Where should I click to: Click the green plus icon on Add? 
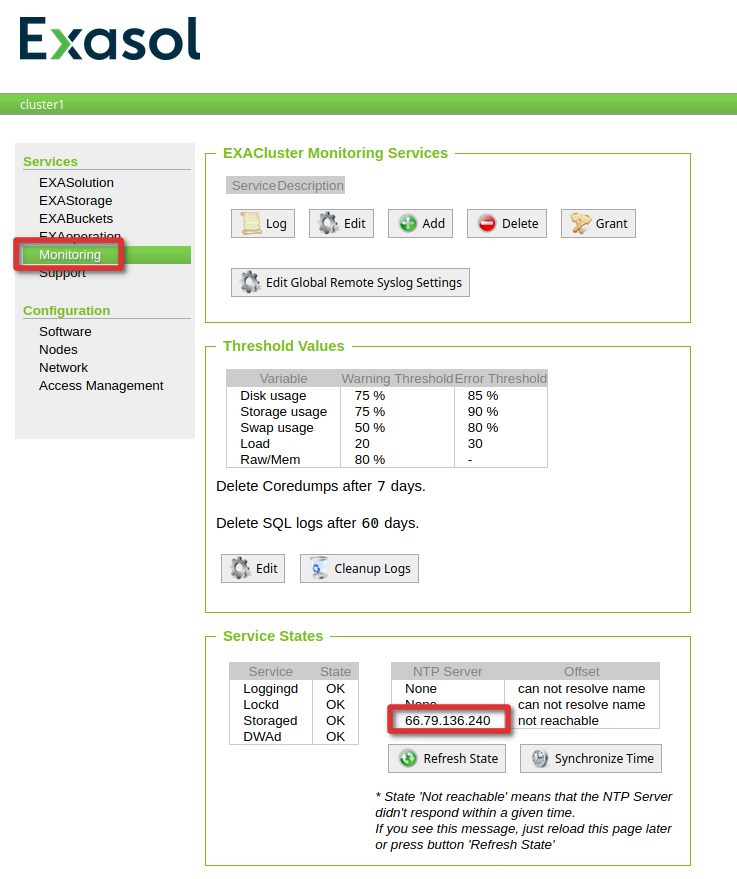407,223
